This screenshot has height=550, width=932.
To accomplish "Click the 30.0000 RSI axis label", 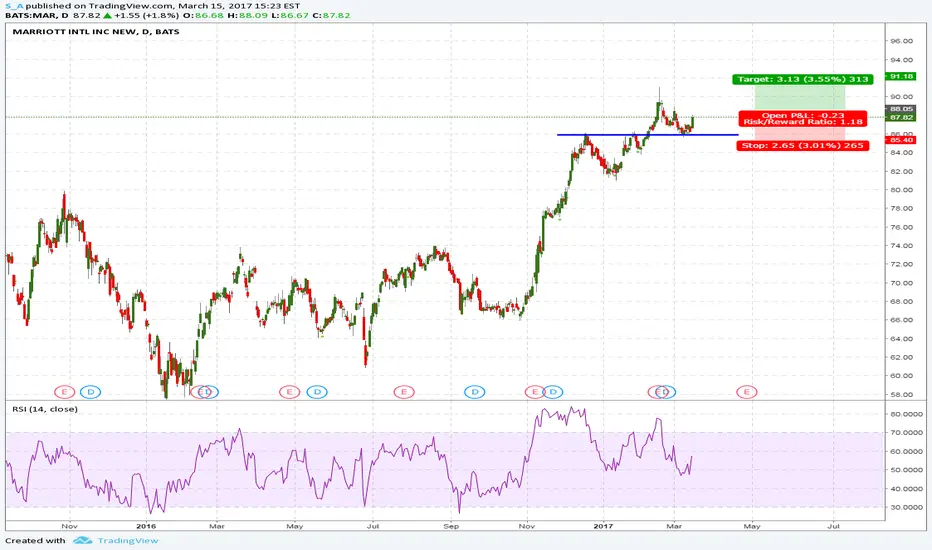I will [906, 507].
